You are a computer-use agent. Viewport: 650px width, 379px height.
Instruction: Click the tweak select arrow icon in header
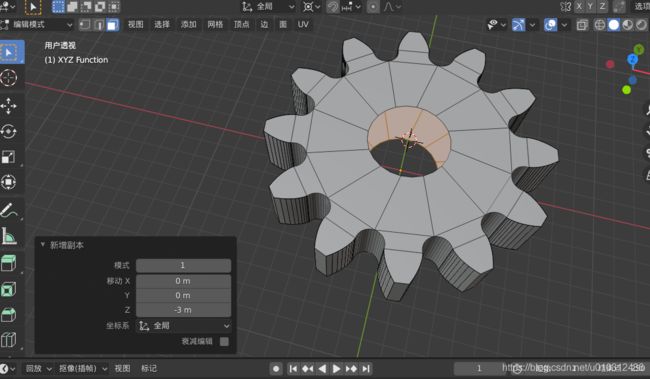pos(33,7)
